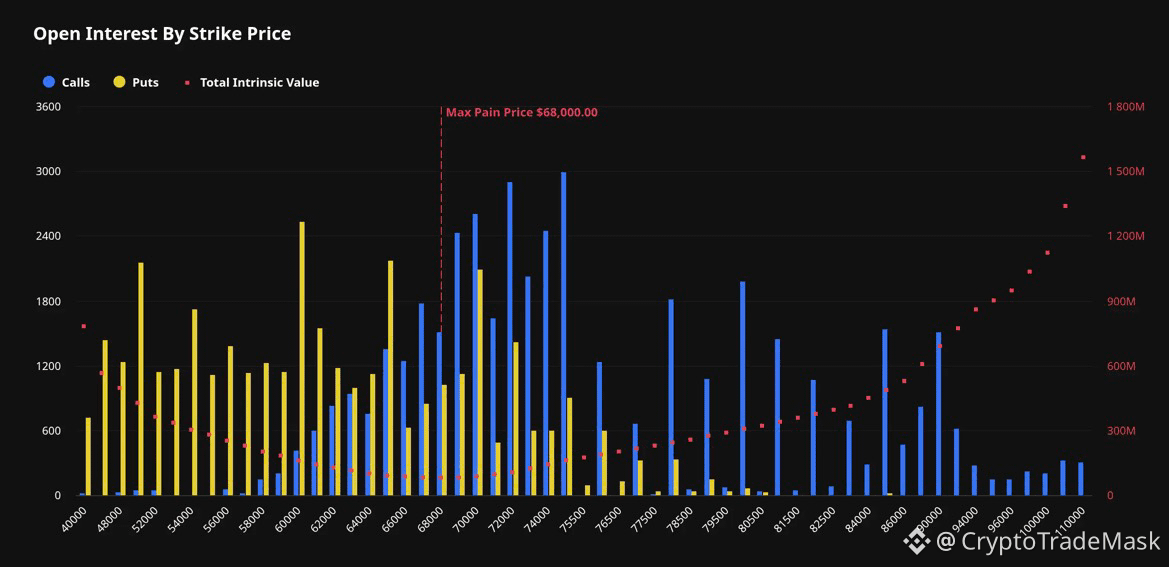Click the highest red intrinsic value dot near 1 500M
The image size is (1169, 567).
1083,157
